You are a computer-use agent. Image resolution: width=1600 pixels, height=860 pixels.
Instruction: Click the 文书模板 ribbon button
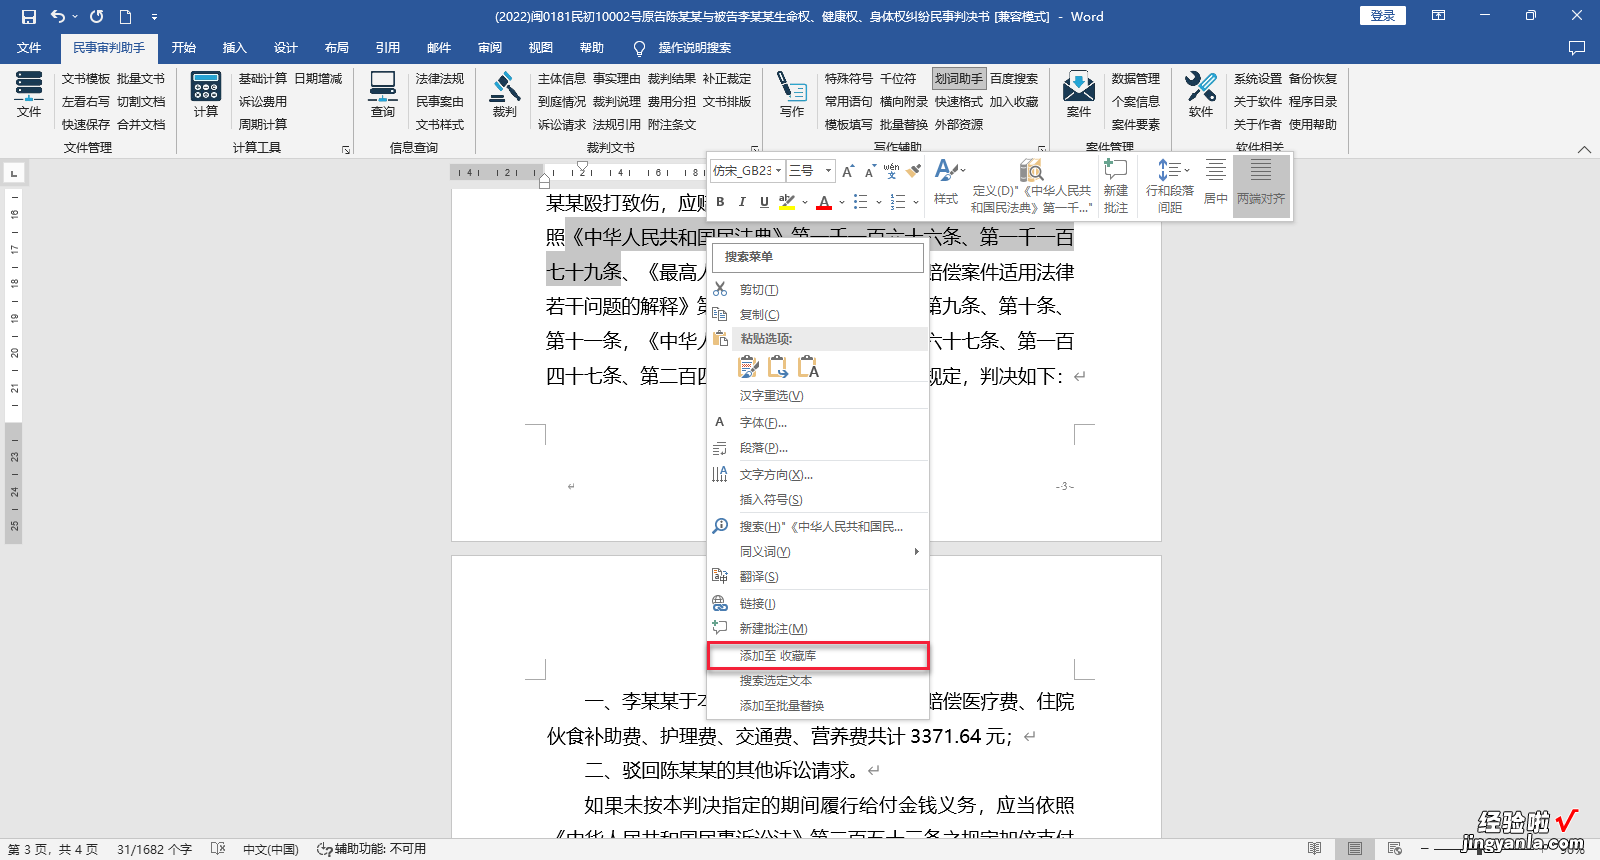(x=86, y=78)
